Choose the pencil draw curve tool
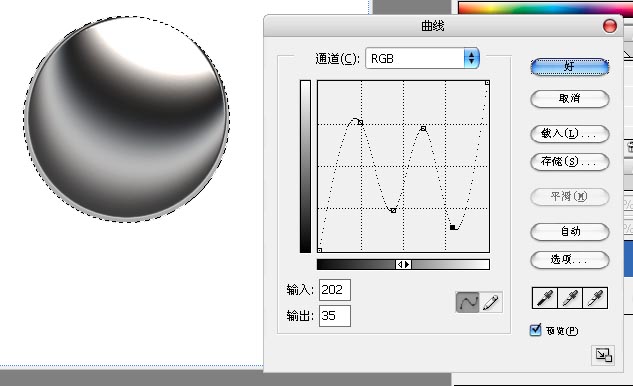This screenshot has height=386, width=633. tap(491, 302)
